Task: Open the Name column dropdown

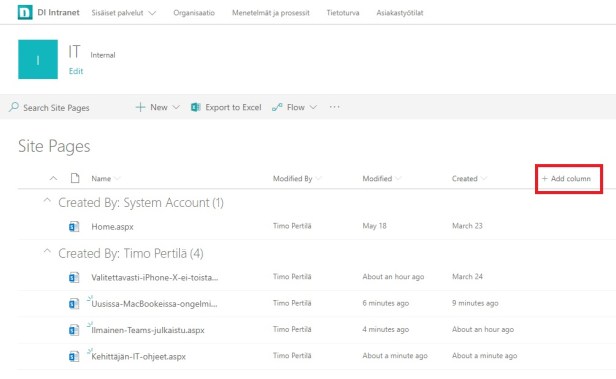Action: click(117, 179)
